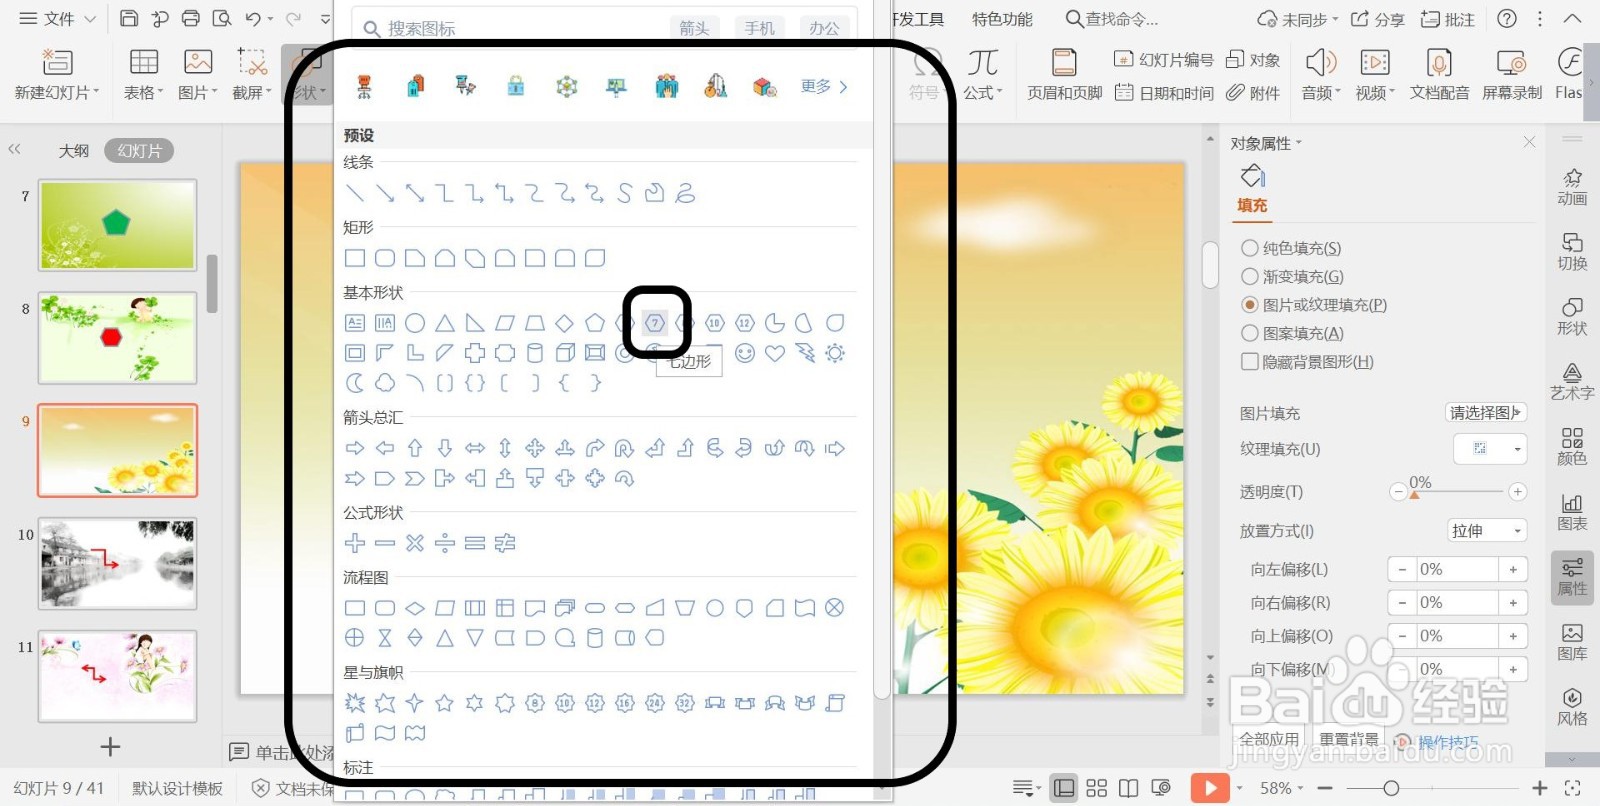
Task: Select slide 10 thumbnail
Action: pyautogui.click(x=118, y=563)
